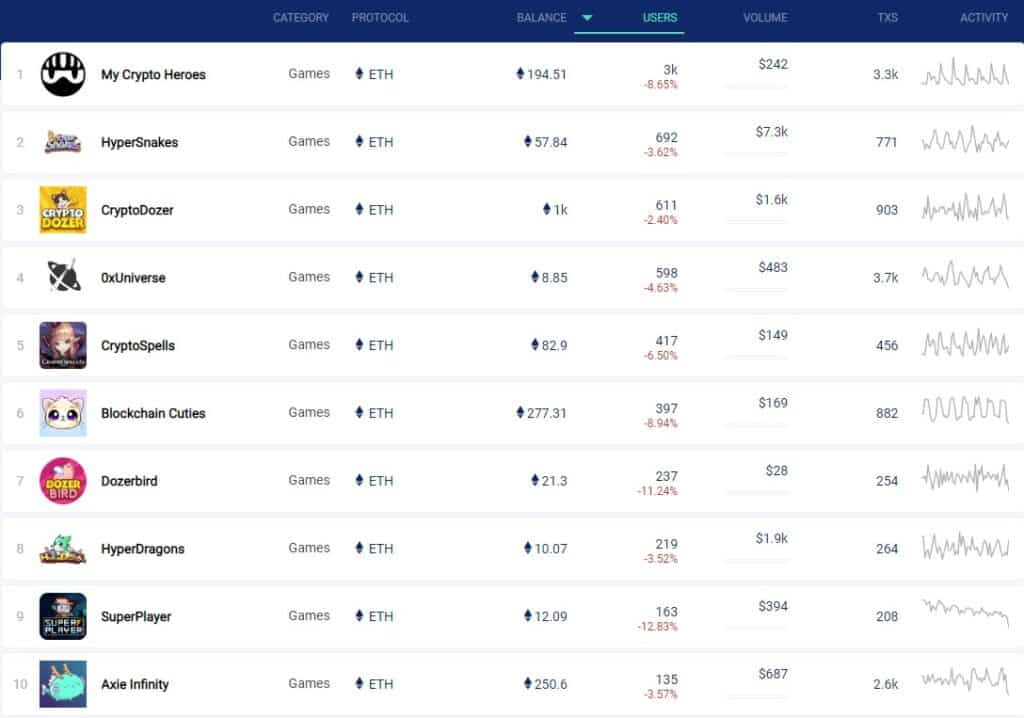Click the 417 users value for CryptoSpells

(x=667, y=340)
